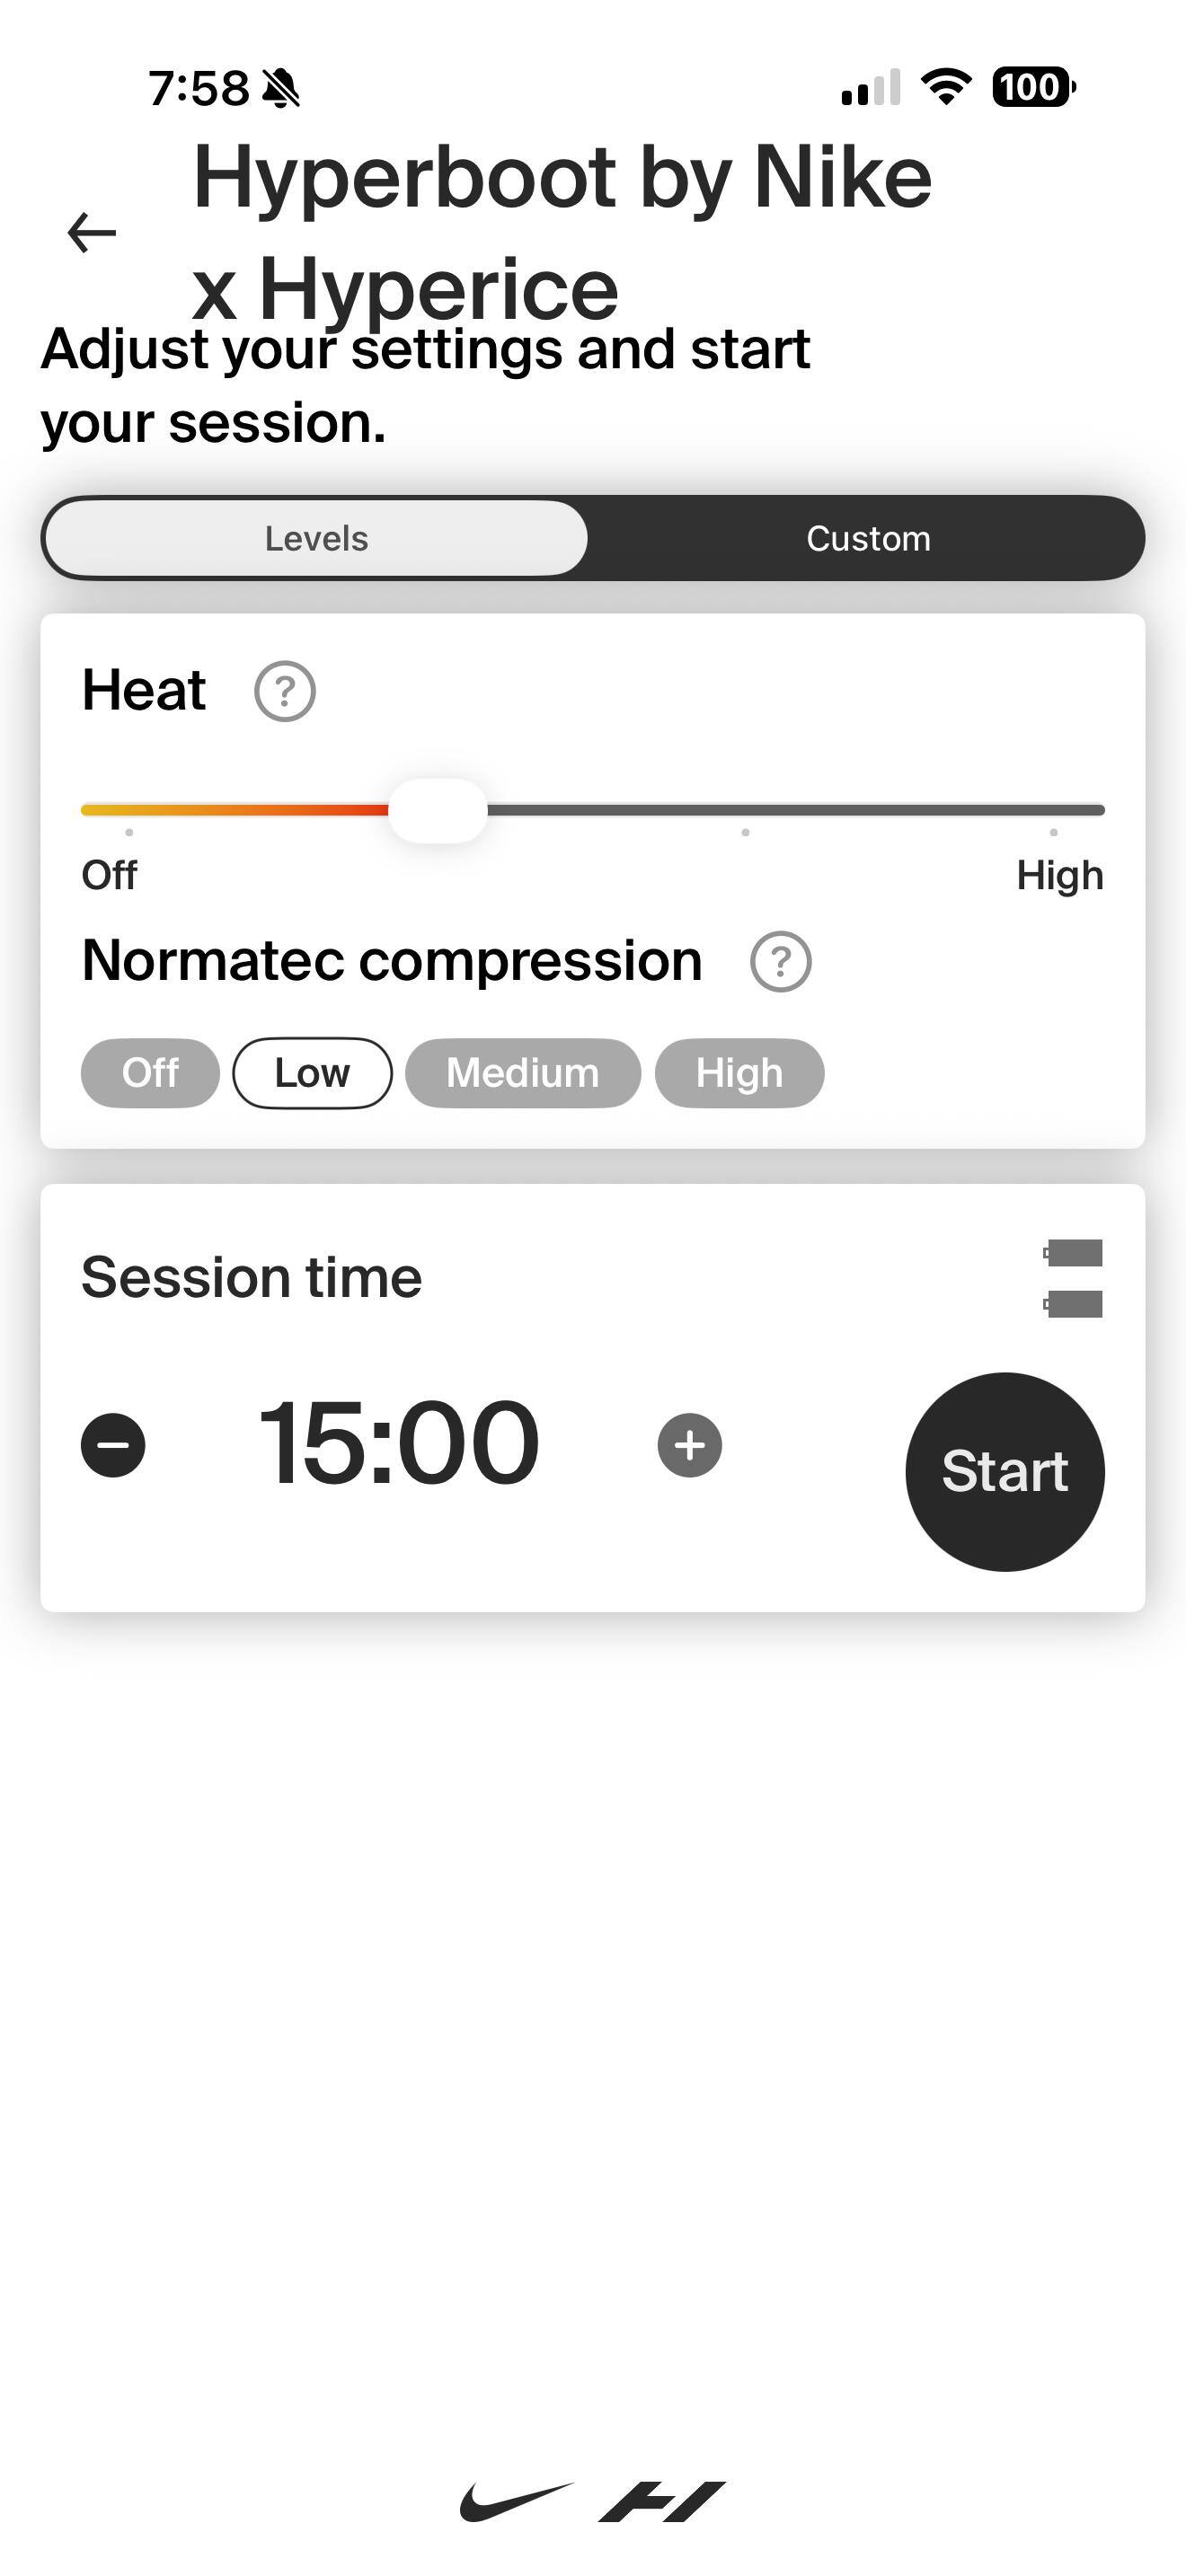The width and height of the screenshot is (1186, 2576).
Task: Select High compression level
Action: (739, 1073)
